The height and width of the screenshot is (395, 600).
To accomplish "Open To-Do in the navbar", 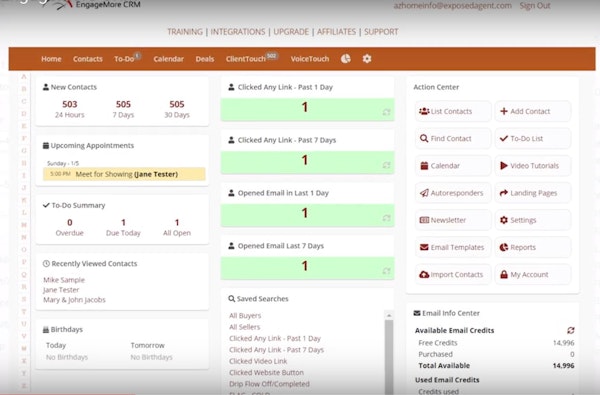I will [x=124, y=59].
